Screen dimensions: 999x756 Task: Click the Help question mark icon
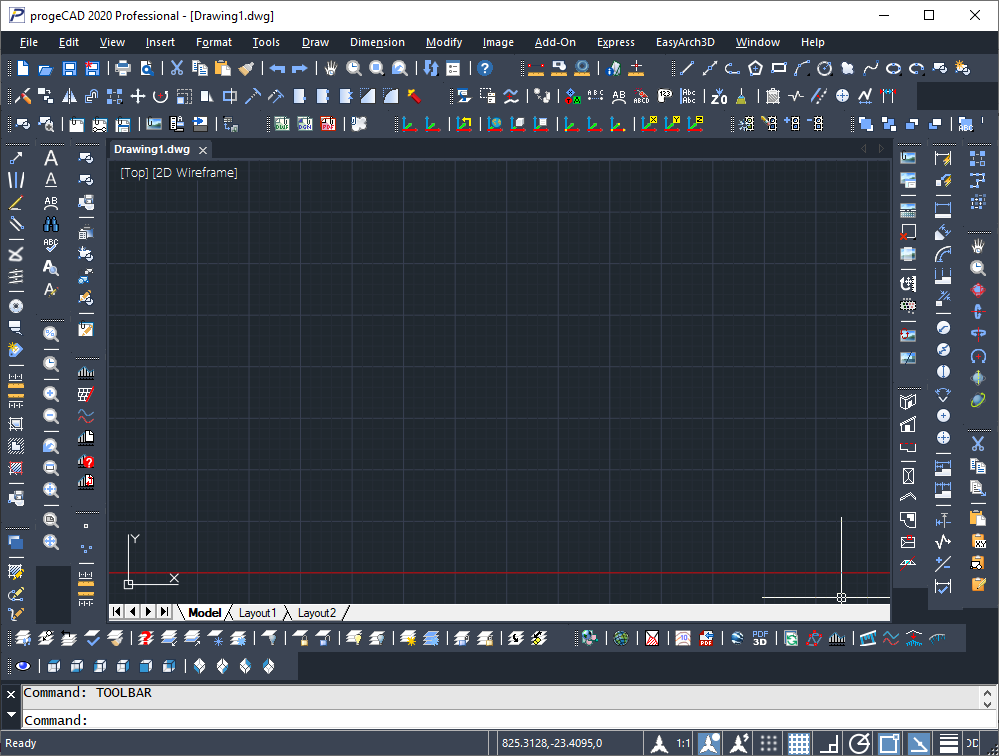point(485,69)
